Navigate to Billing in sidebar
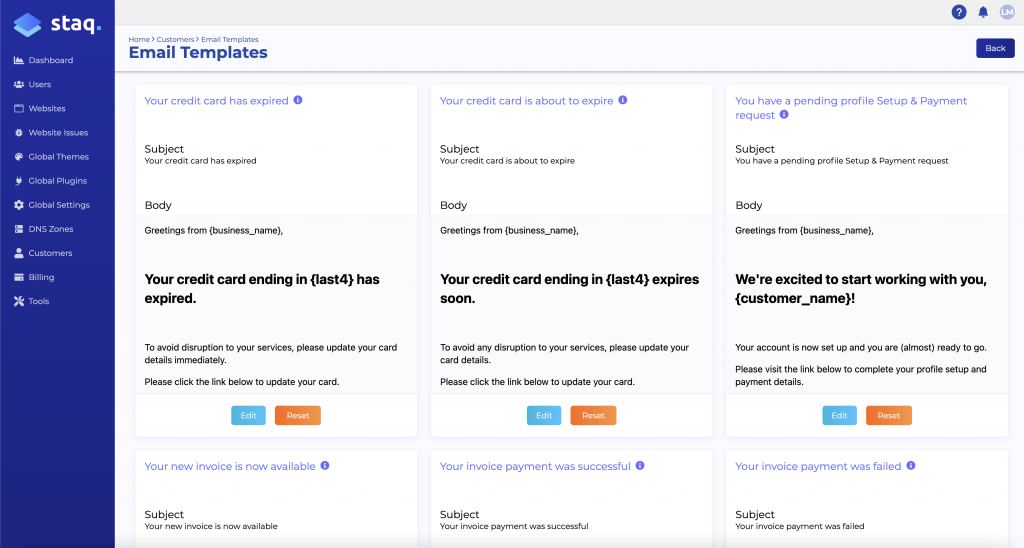The image size is (1024, 548). click(41, 277)
